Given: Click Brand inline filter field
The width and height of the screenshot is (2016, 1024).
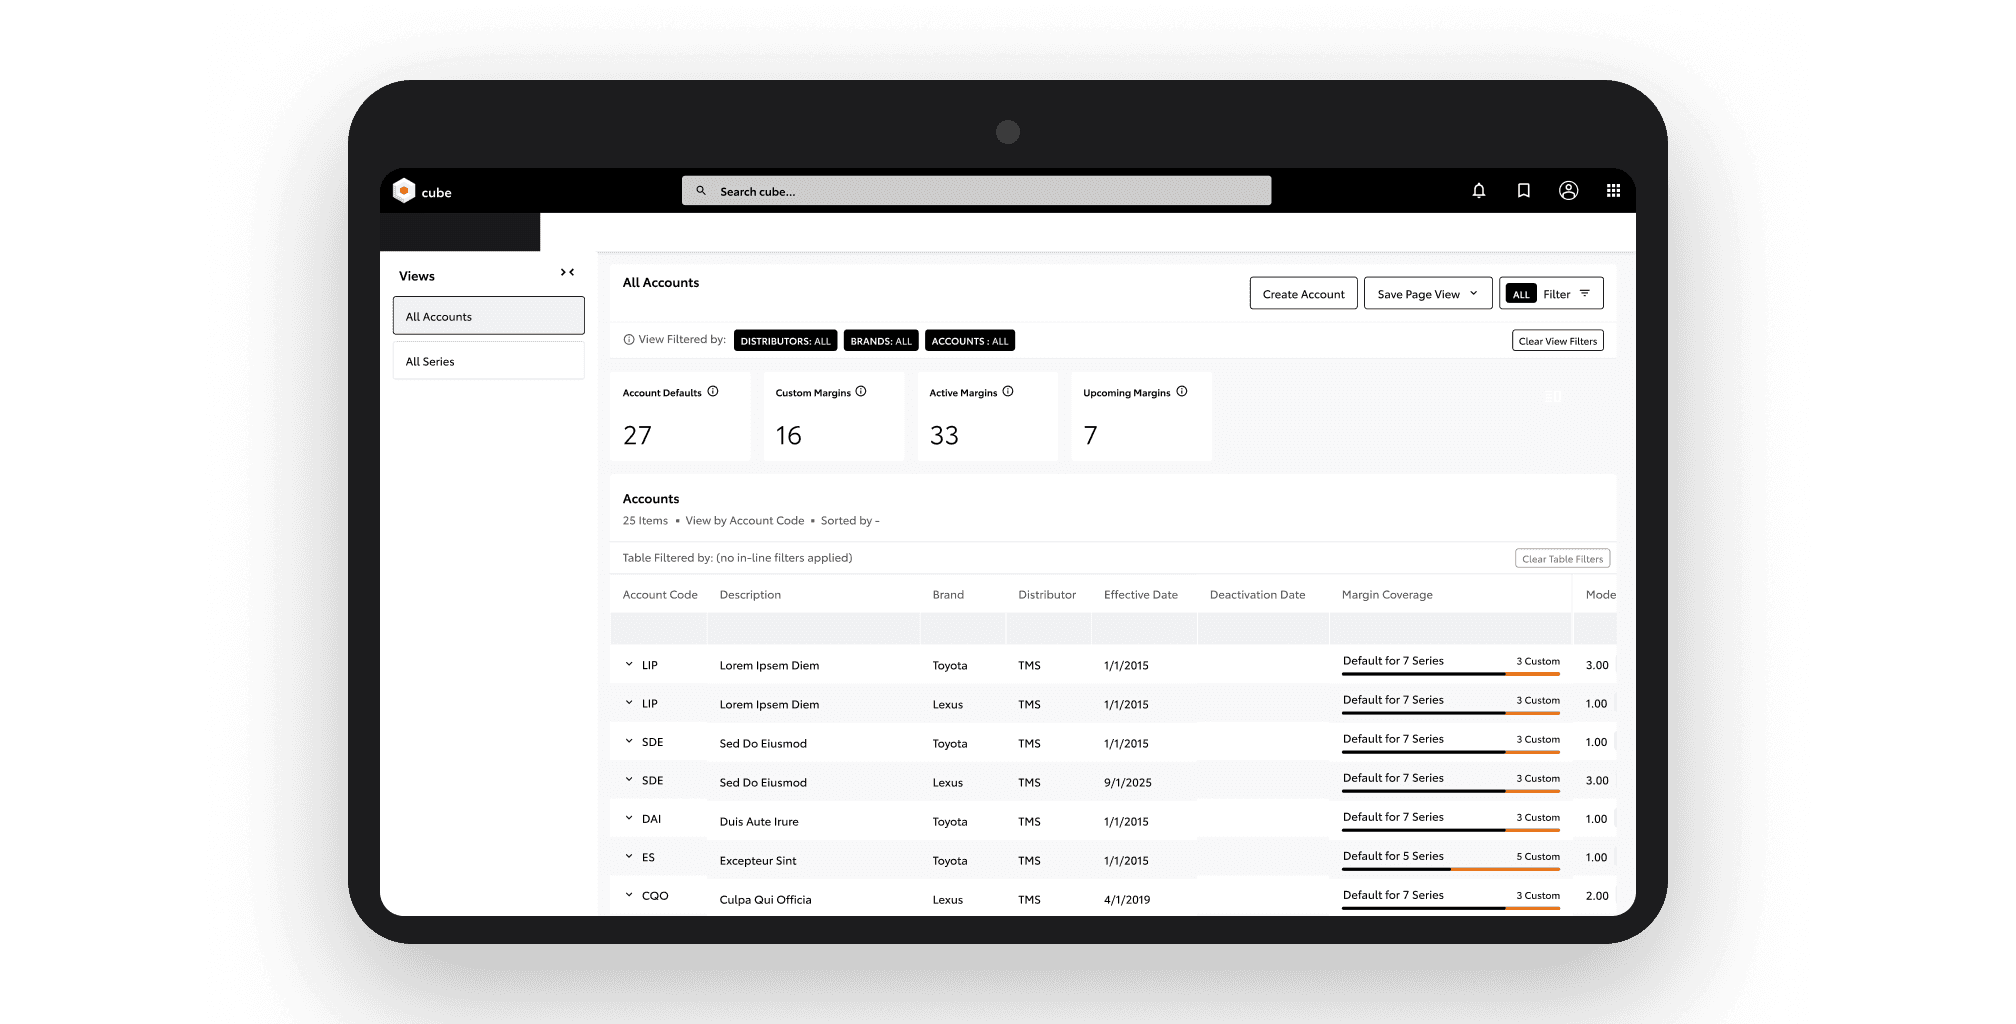Looking at the screenshot, I should click(962, 629).
